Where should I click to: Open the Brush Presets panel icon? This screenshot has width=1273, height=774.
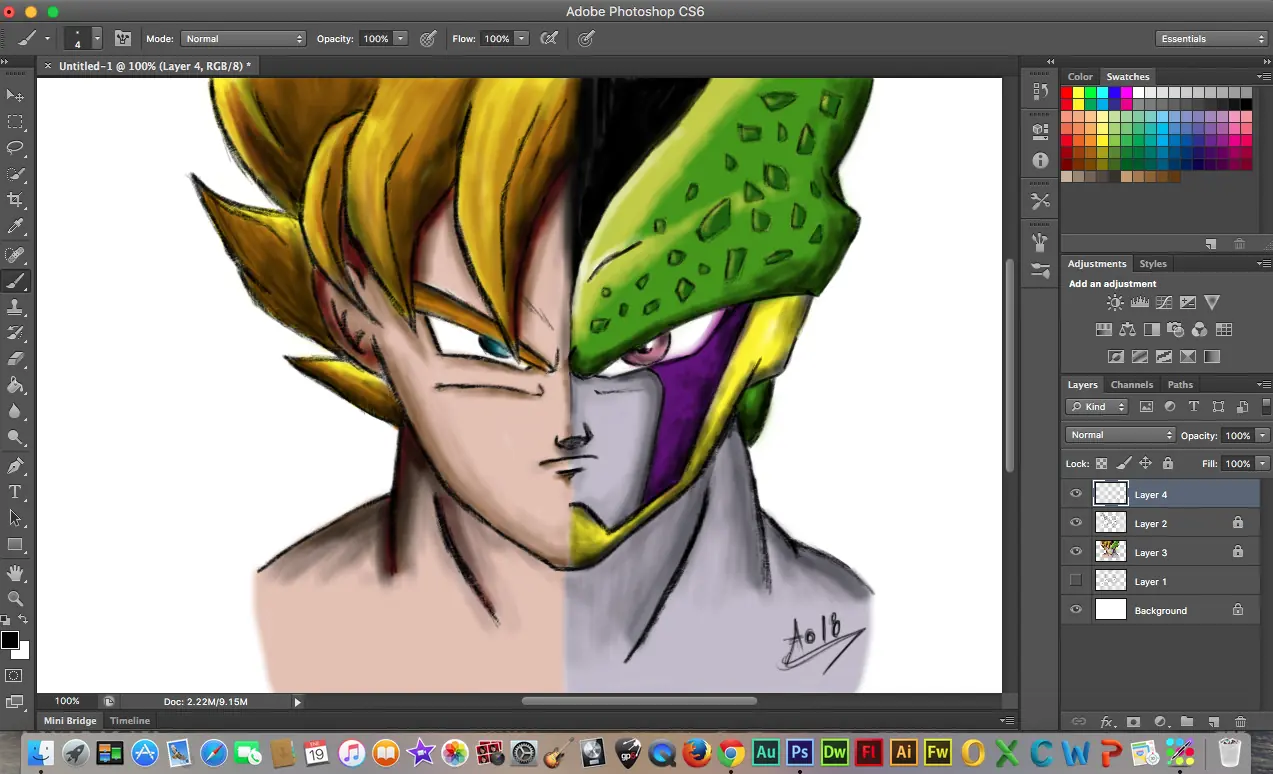click(x=1040, y=270)
